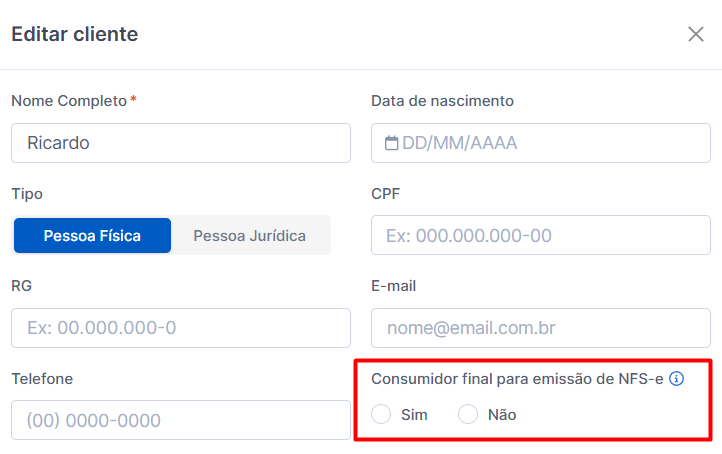Click the Telefone label text

click(x=42, y=378)
